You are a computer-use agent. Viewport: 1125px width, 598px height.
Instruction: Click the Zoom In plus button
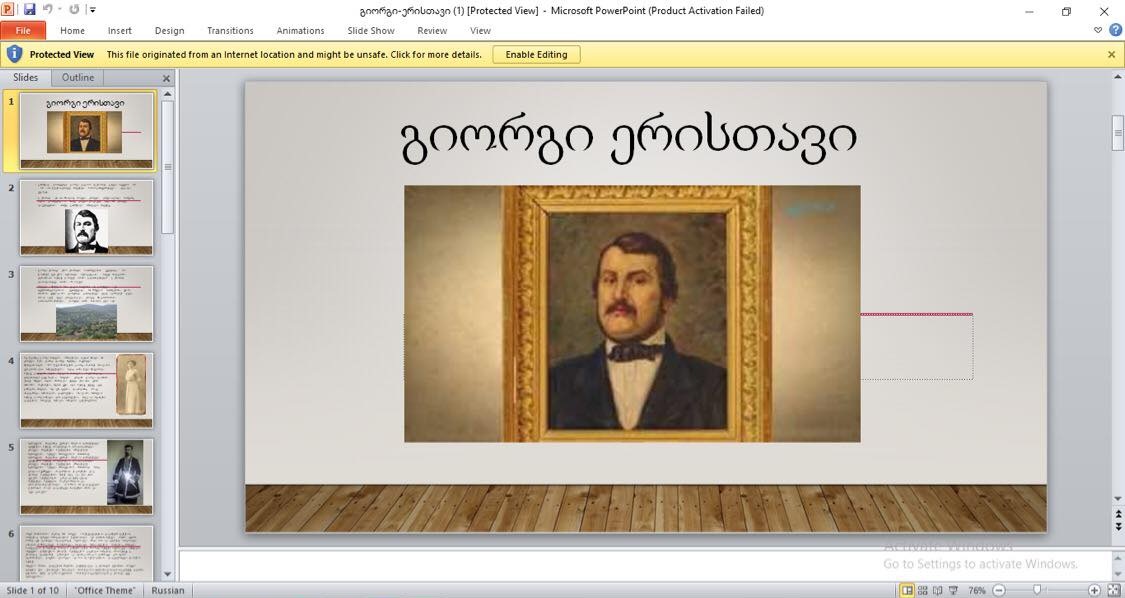[1094, 590]
